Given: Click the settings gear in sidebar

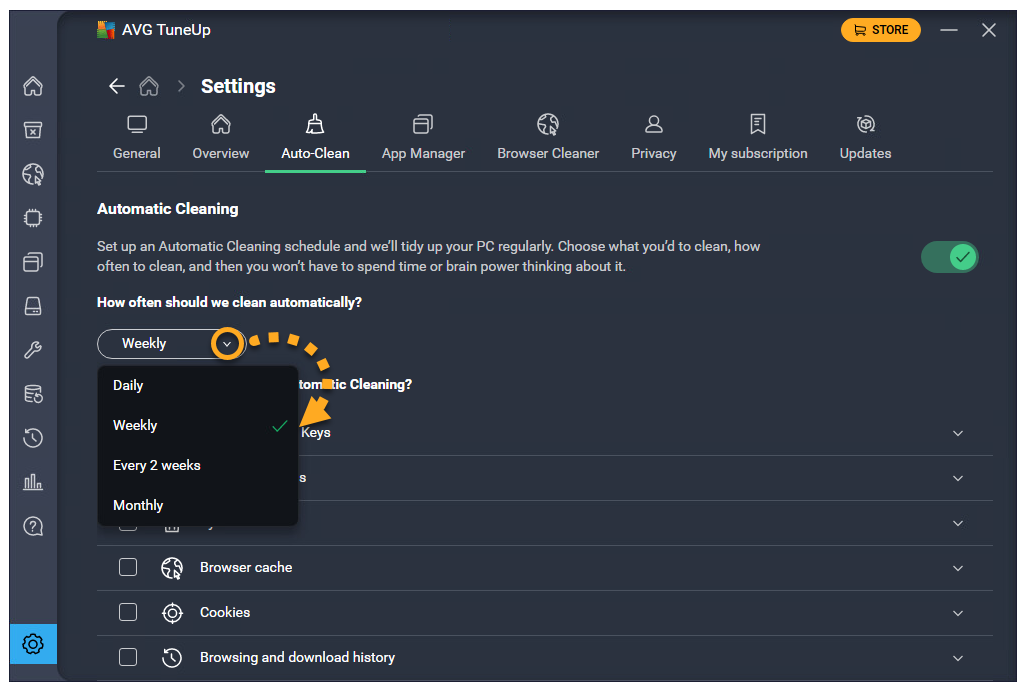Looking at the screenshot, I should coord(33,644).
